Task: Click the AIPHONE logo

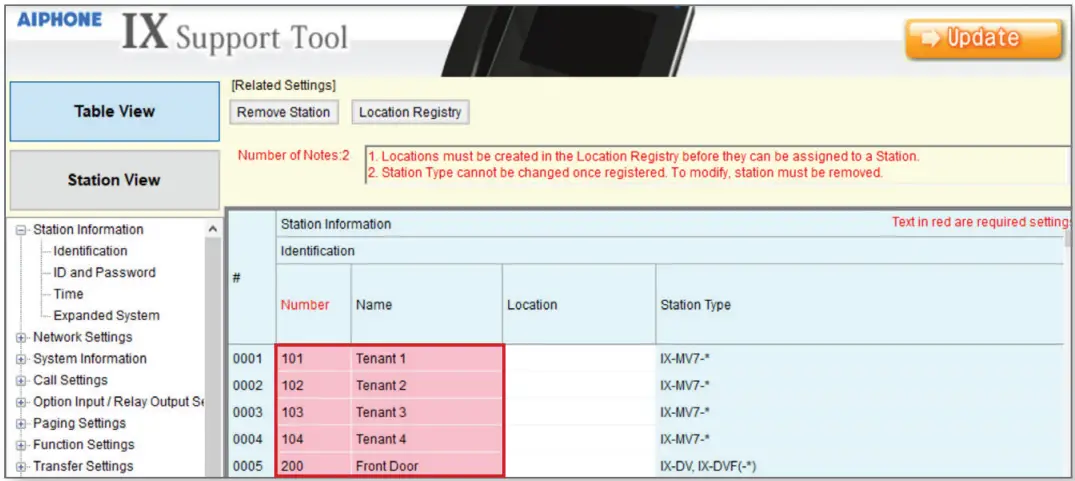Action: [x=60, y=19]
